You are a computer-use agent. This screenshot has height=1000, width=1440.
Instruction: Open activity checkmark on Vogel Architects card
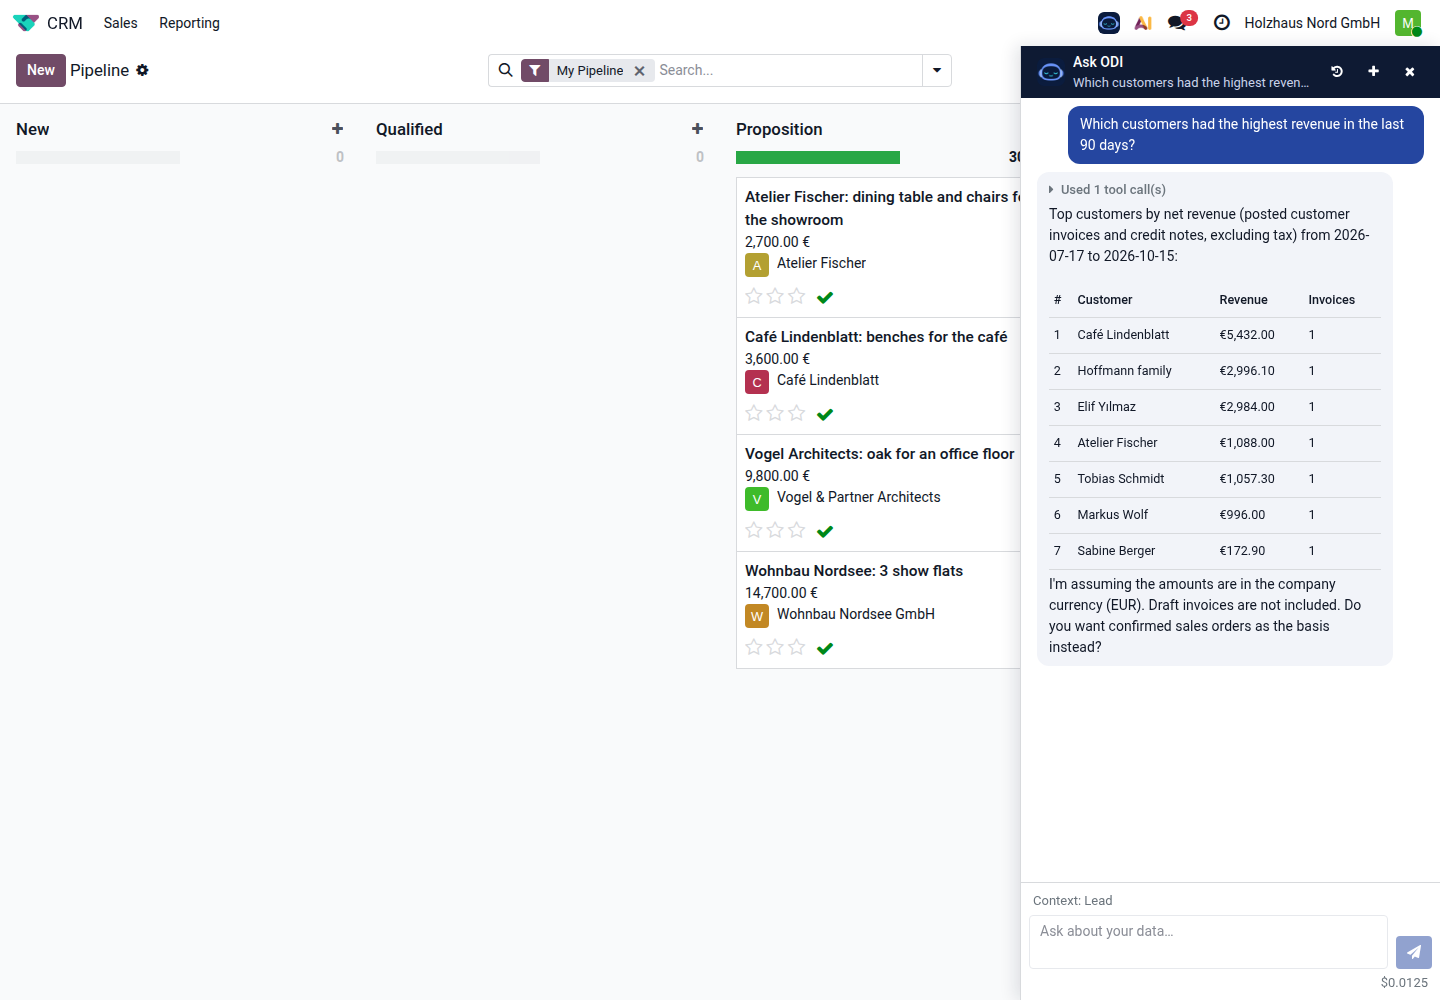click(825, 531)
